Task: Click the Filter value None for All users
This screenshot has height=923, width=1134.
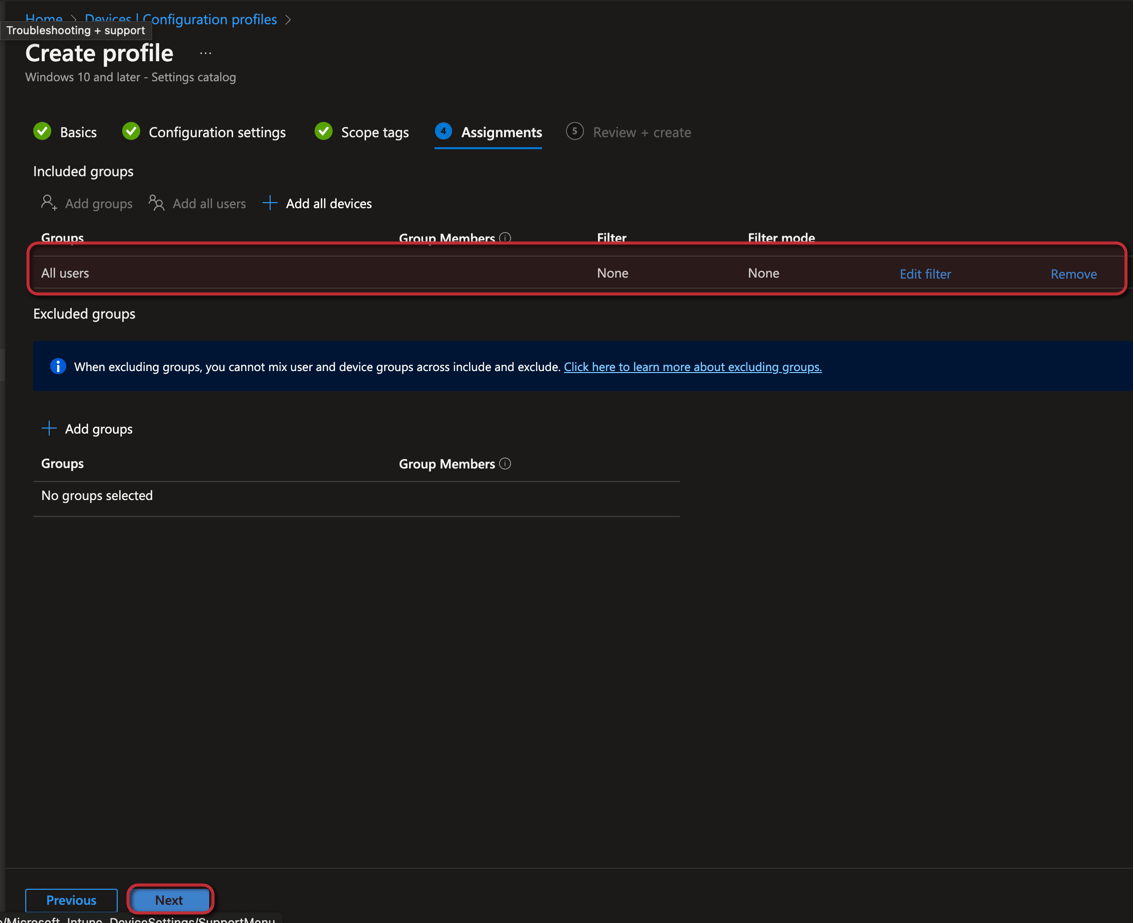Action: 613,273
